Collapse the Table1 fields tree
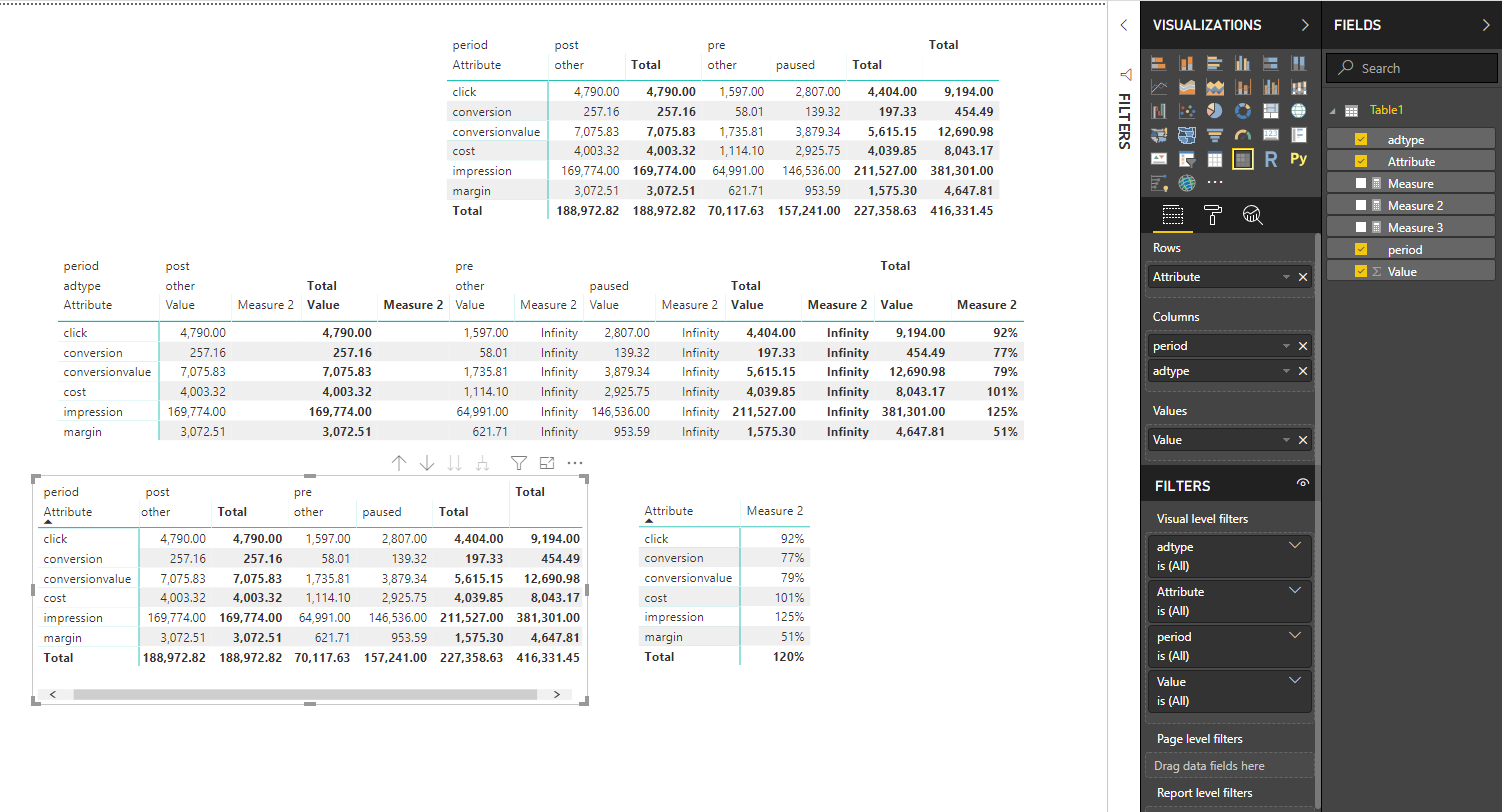The height and width of the screenshot is (812, 1502). pos(1333,111)
